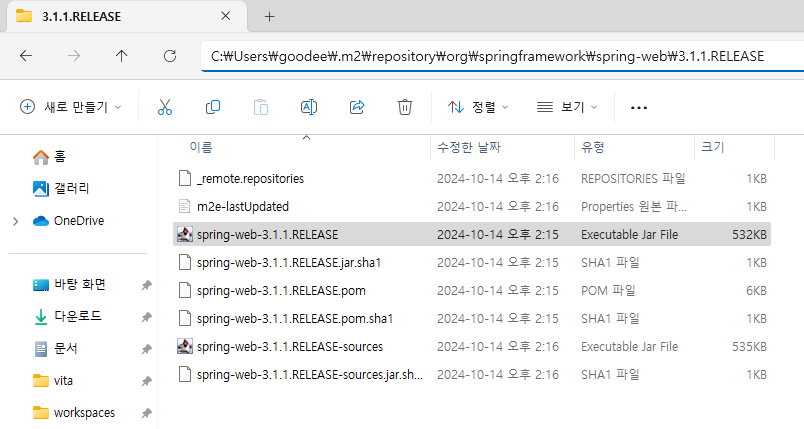Unpin 문서 using its pin icon
Image resolution: width=804 pixels, height=429 pixels.
pos(147,350)
